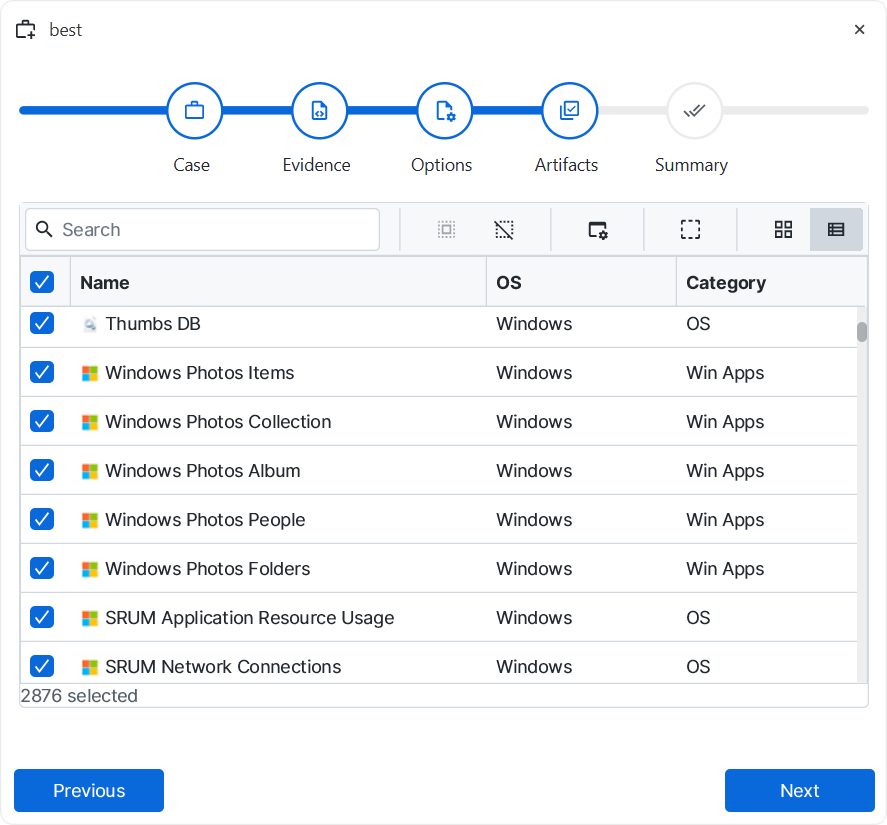Jump to the Summary step icon
The image size is (887, 825).
pos(694,111)
